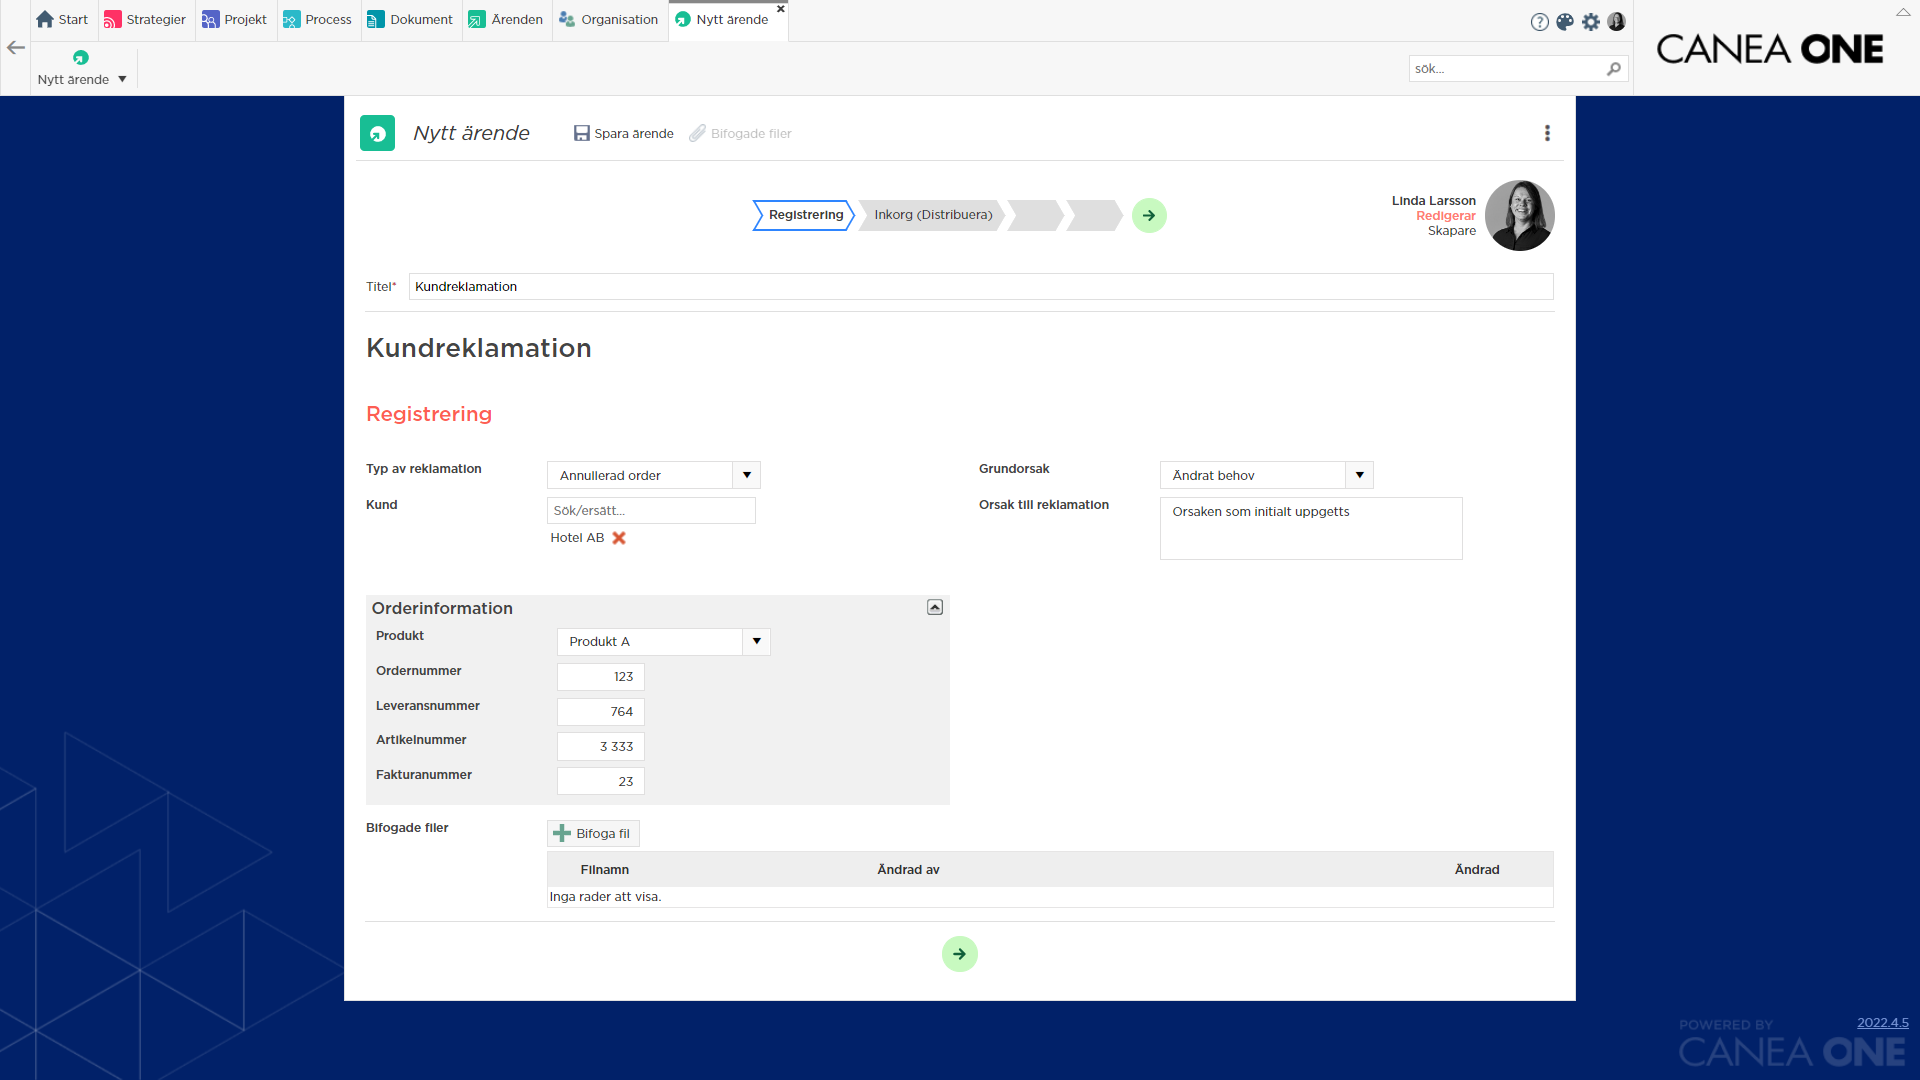Click the Bifoga fil button
This screenshot has width=1920, height=1080.
[x=593, y=833]
